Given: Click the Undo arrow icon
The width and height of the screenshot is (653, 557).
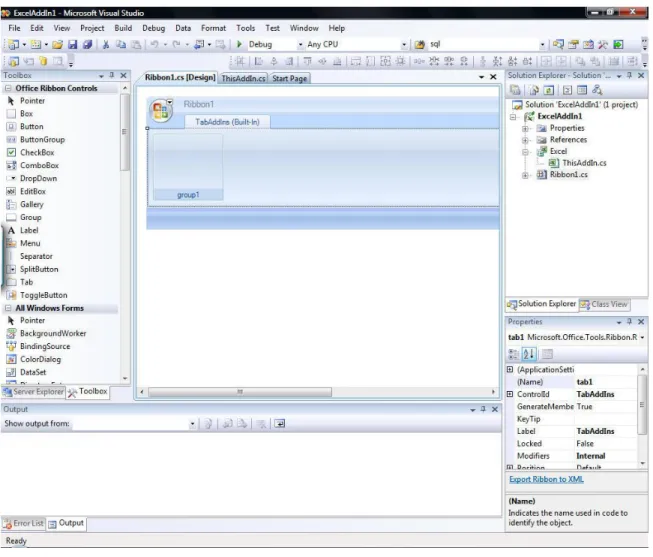Looking at the screenshot, I should click(x=155, y=45).
